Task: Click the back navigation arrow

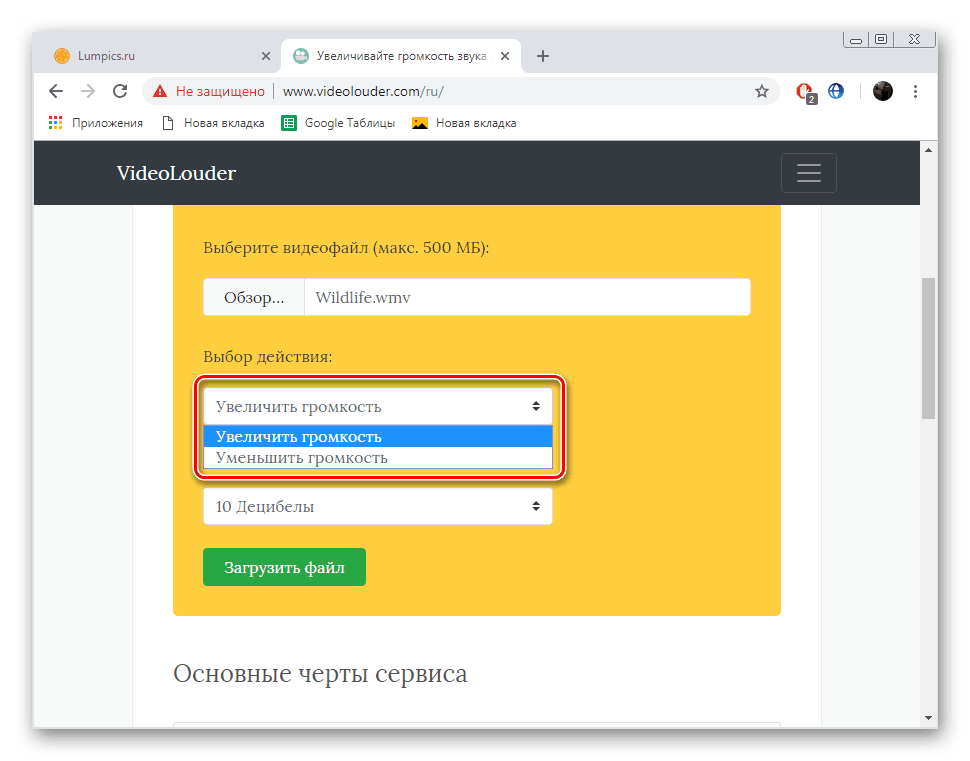Action: click(56, 91)
